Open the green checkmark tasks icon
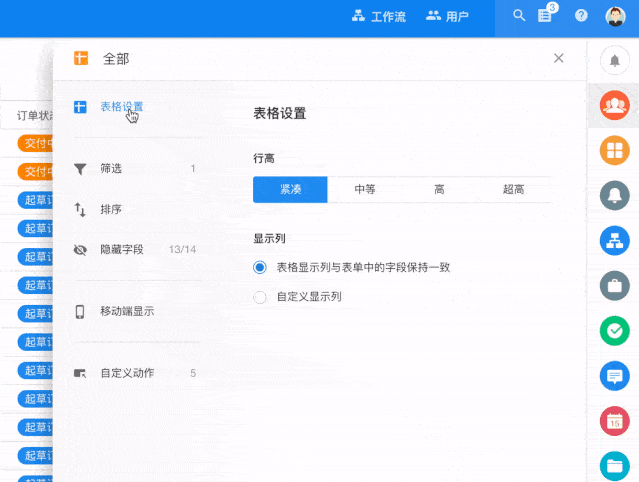This screenshot has width=639, height=482. pyautogui.click(x=615, y=331)
